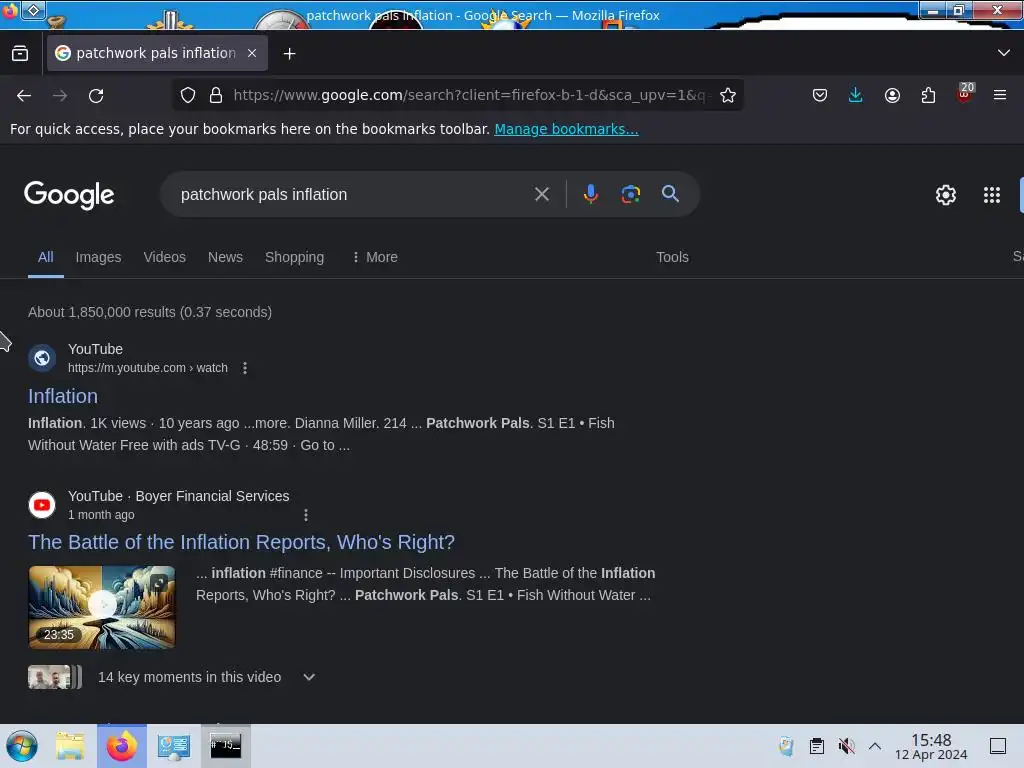Open the extensions puzzle icon
Viewport: 1024px width, 768px height.
(x=928, y=96)
